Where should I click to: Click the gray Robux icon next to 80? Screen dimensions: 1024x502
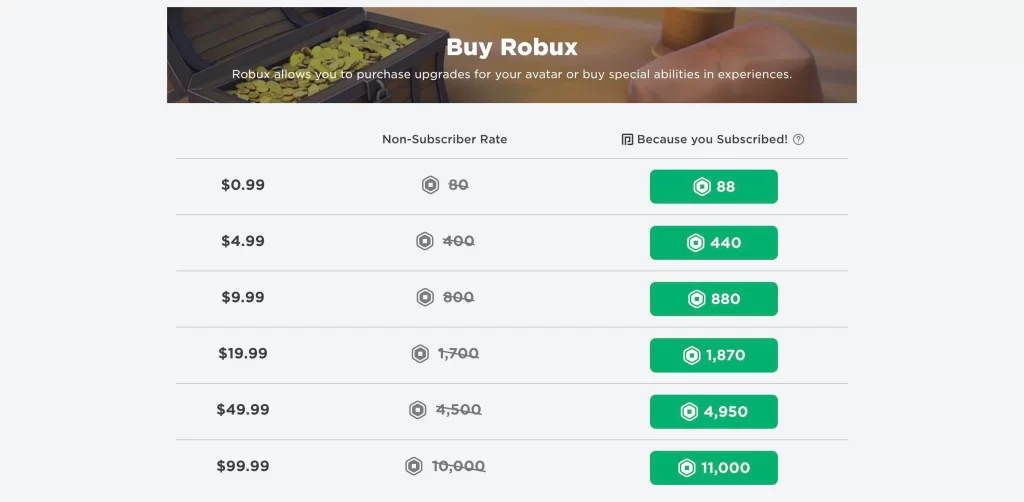tap(430, 185)
